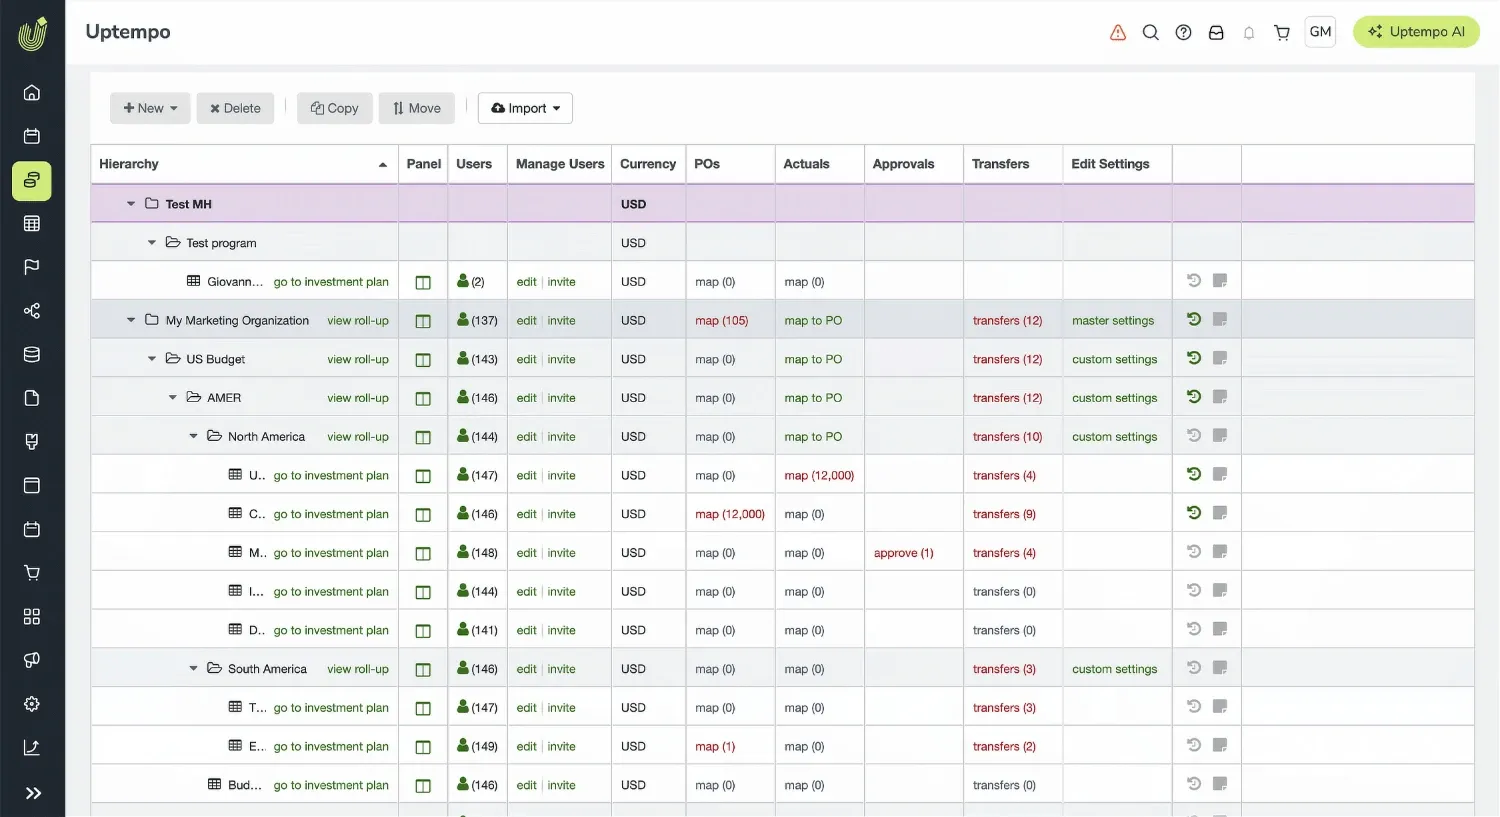Open help question mark icon
1500x817 pixels.
(x=1184, y=32)
